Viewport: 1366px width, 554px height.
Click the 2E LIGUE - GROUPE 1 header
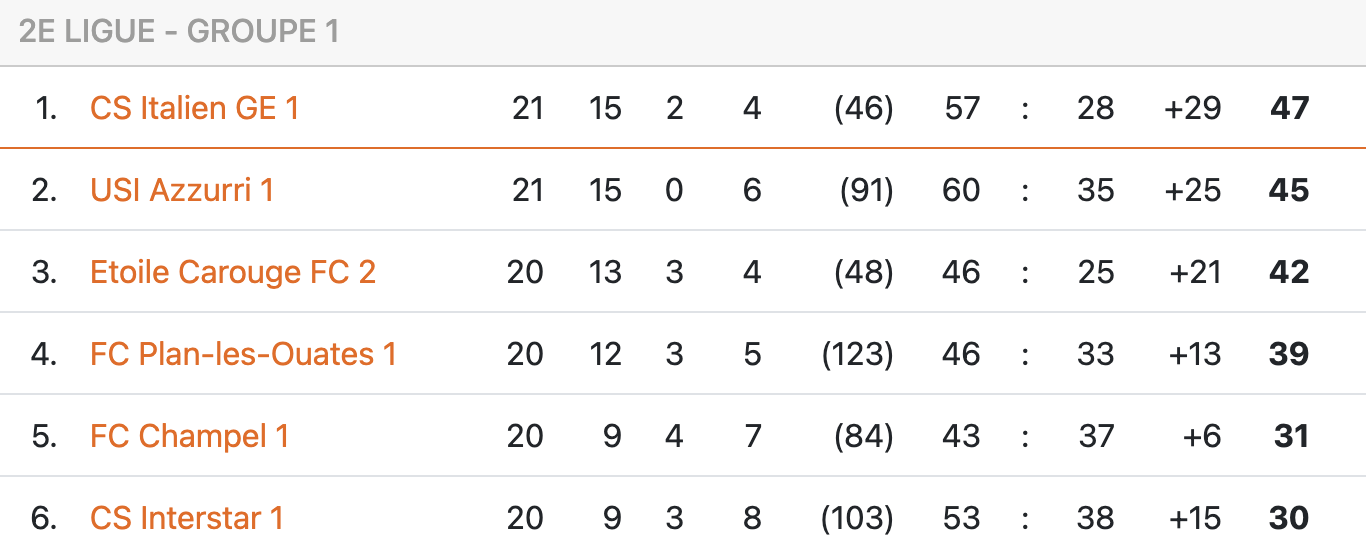(179, 32)
